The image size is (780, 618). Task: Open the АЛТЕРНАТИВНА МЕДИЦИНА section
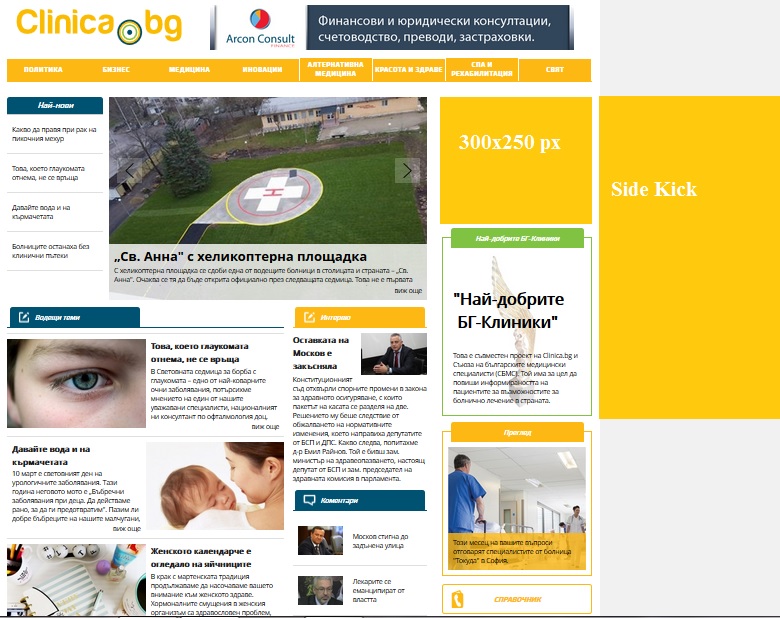[335, 69]
